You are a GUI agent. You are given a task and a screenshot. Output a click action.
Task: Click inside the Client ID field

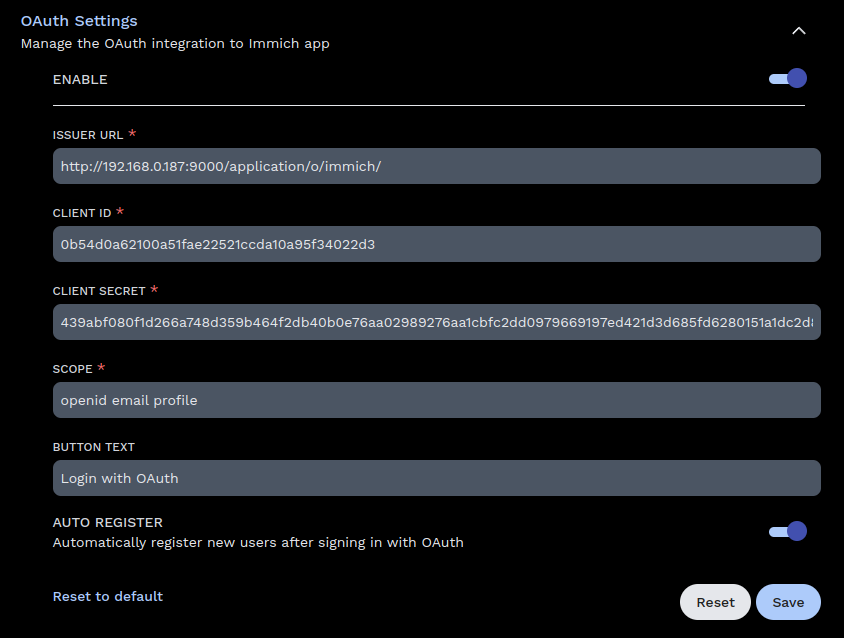point(435,244)
